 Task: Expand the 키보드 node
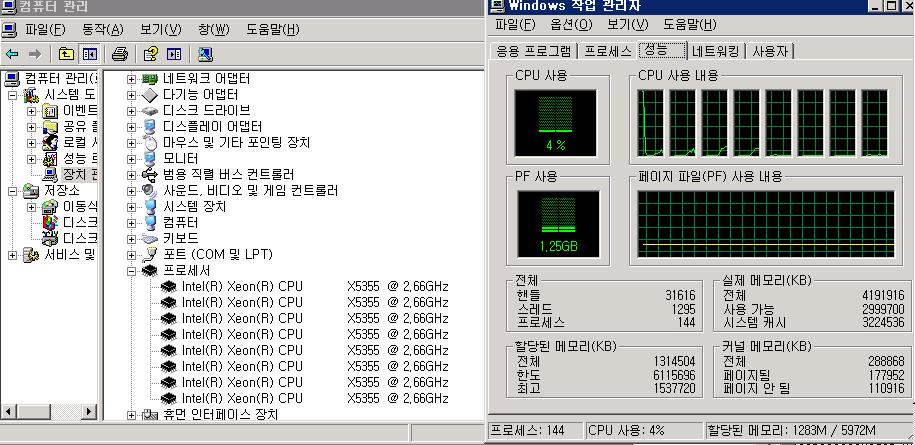click(x=131, y=239)
